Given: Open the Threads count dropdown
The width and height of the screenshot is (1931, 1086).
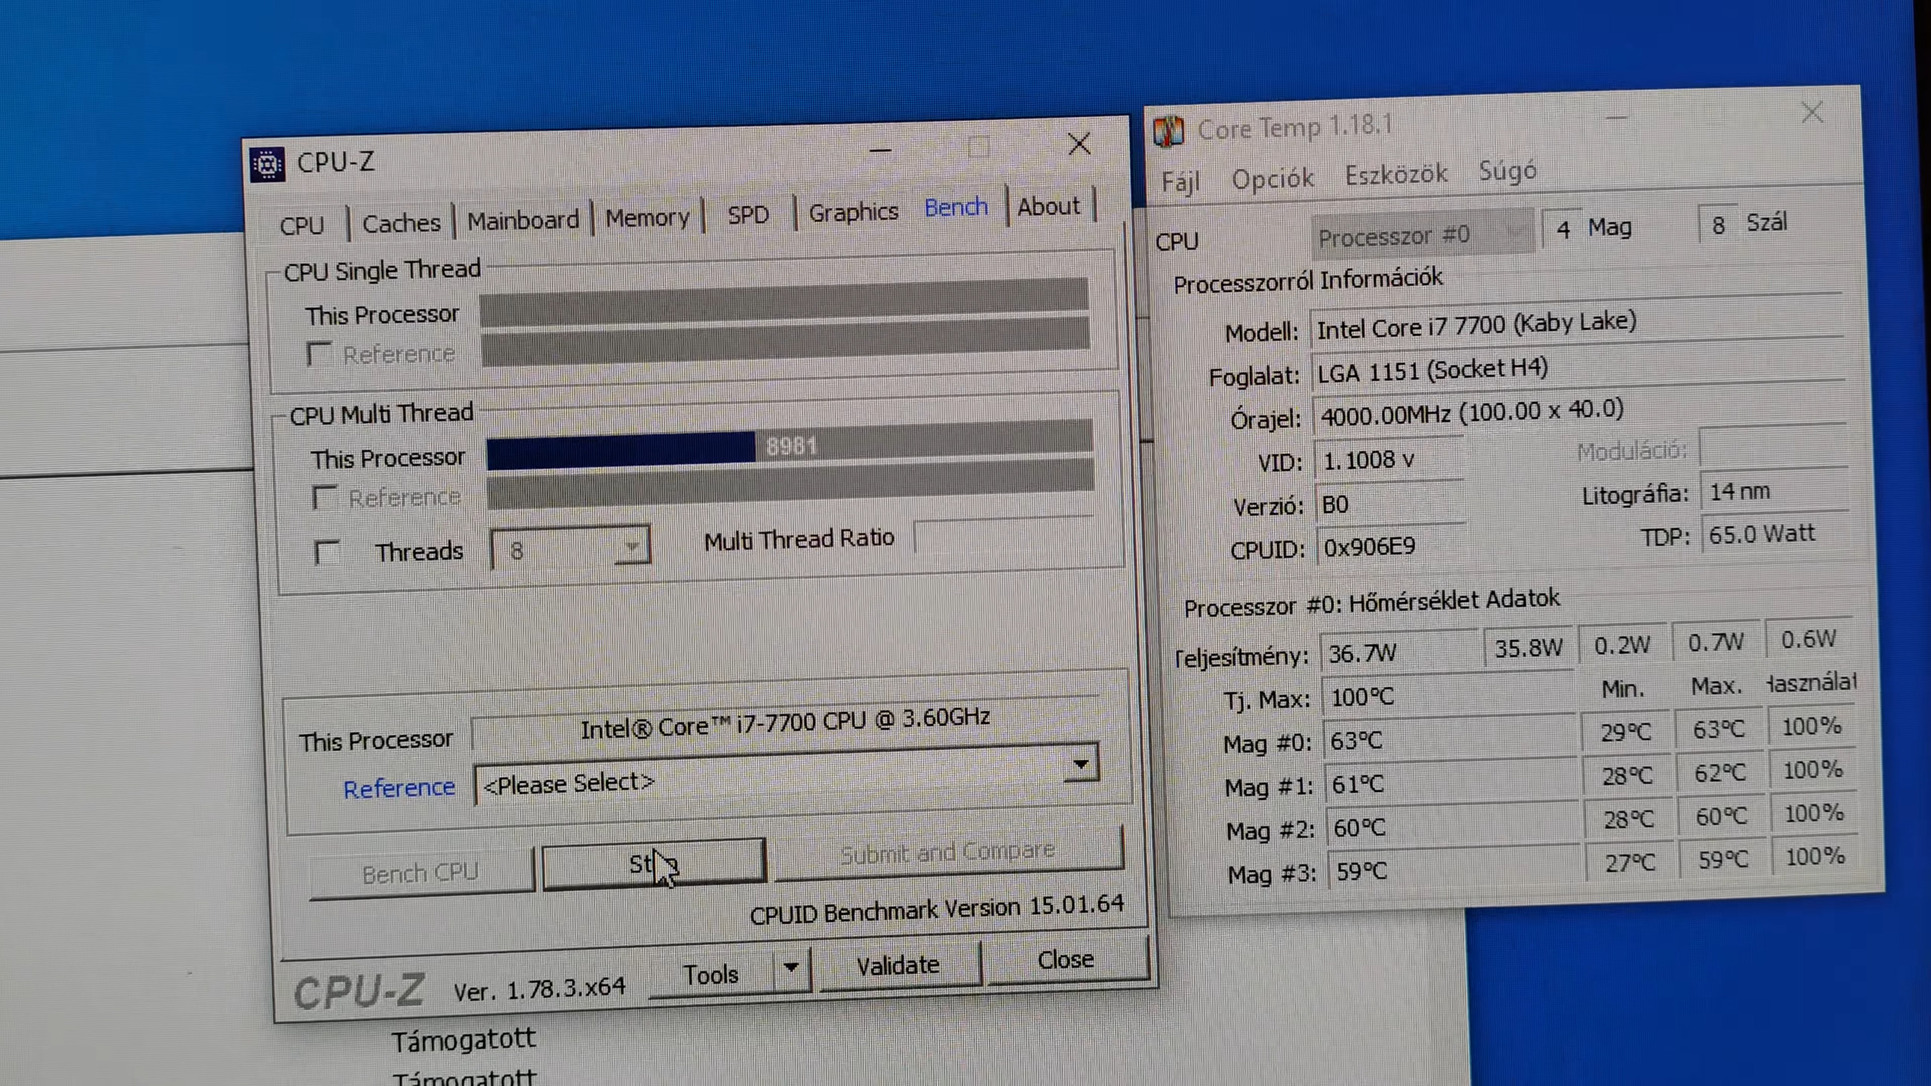Looking at the screenshot, I should point(630,547).
